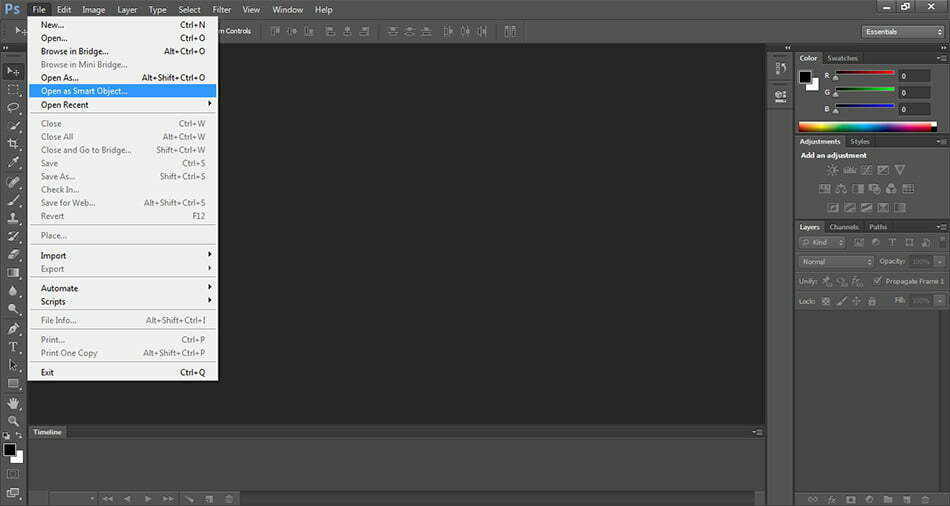Select the Clone Stamp tool
950x506 pixels.
(x=13, y=218)
